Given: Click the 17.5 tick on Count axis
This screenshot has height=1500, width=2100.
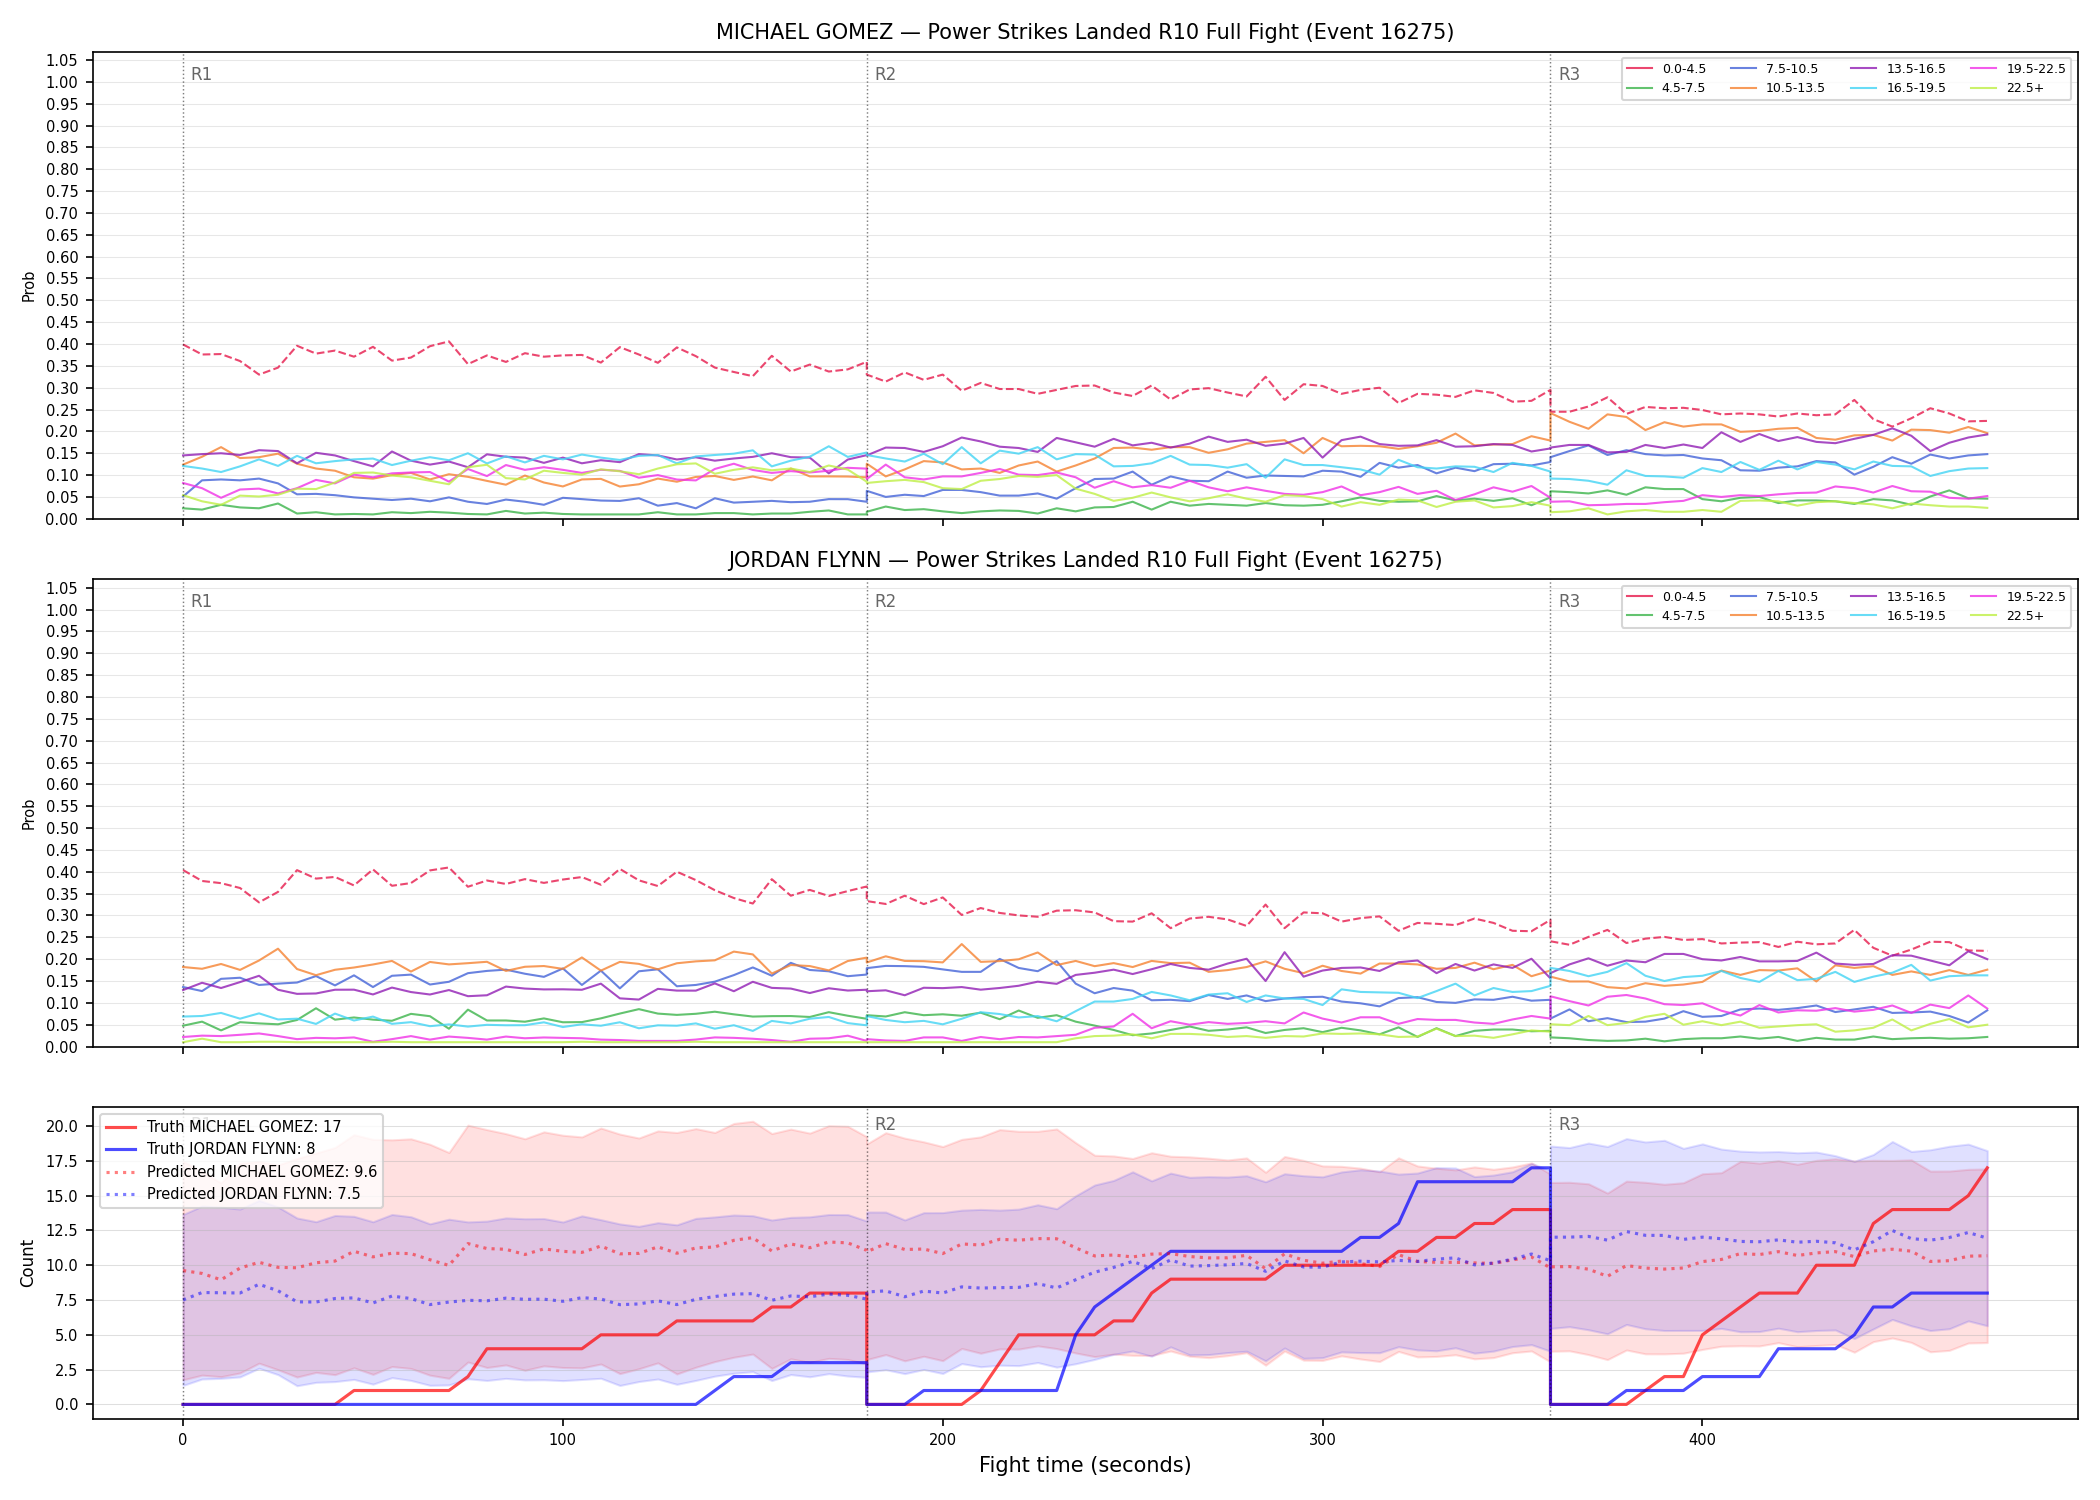Looking at the screenshot, I should [x=62, y=1161].
